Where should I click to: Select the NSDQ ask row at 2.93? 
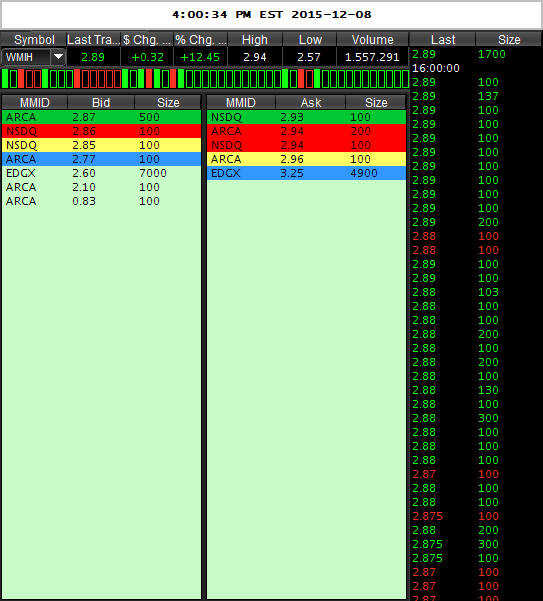306,117
